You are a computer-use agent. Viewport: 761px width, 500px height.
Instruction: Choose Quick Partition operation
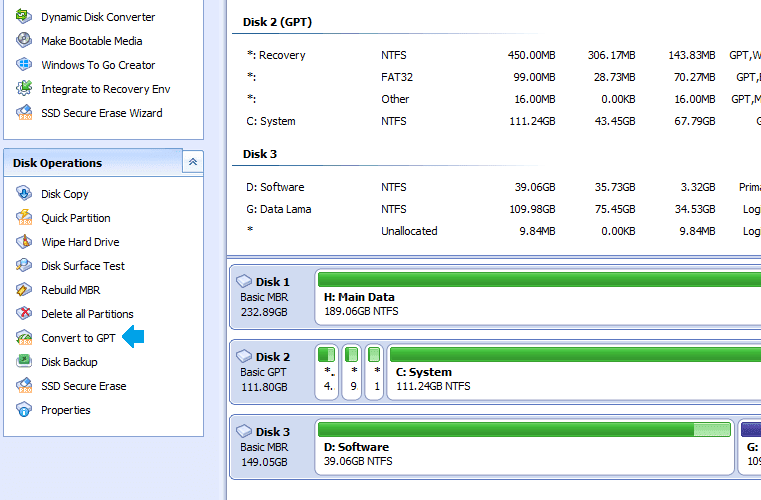[76, 218]
